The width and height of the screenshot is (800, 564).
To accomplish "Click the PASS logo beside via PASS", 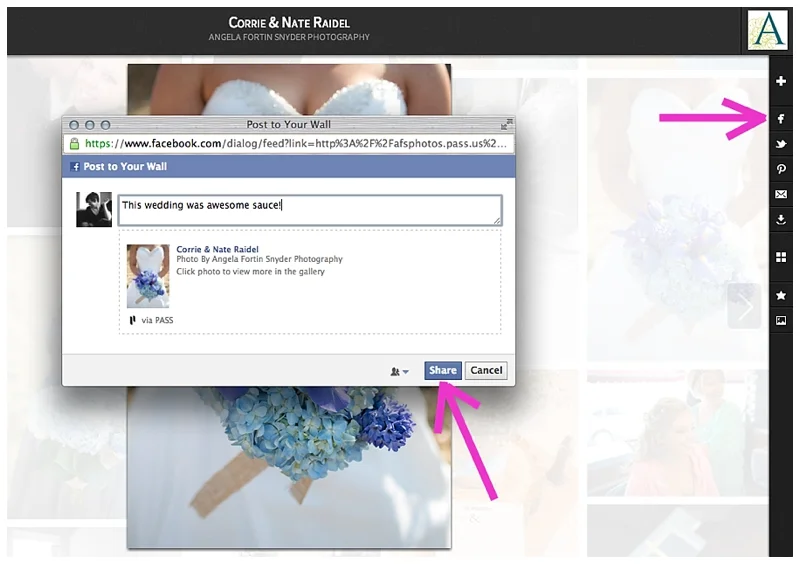I will point(133,320).
